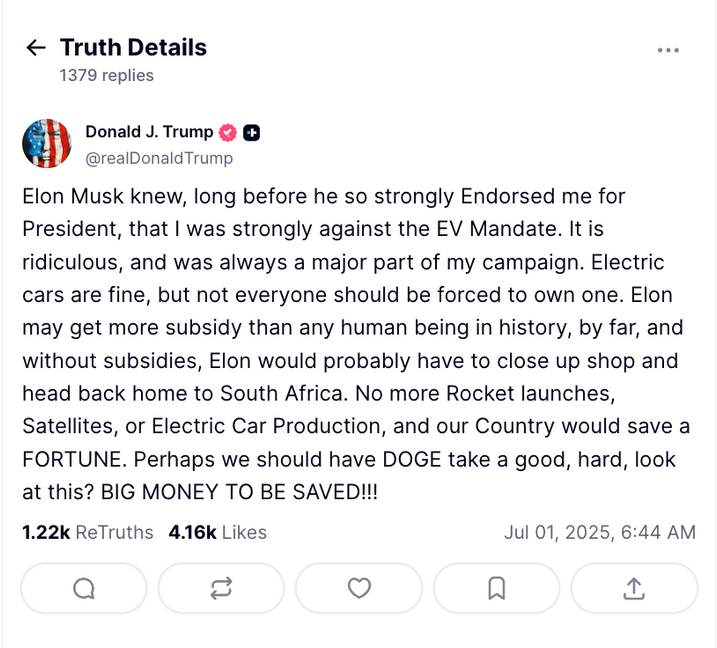This screenshot has height=648, width=717.
Task: ReTruth the post with the arrows icon
Action: [221, 589]
